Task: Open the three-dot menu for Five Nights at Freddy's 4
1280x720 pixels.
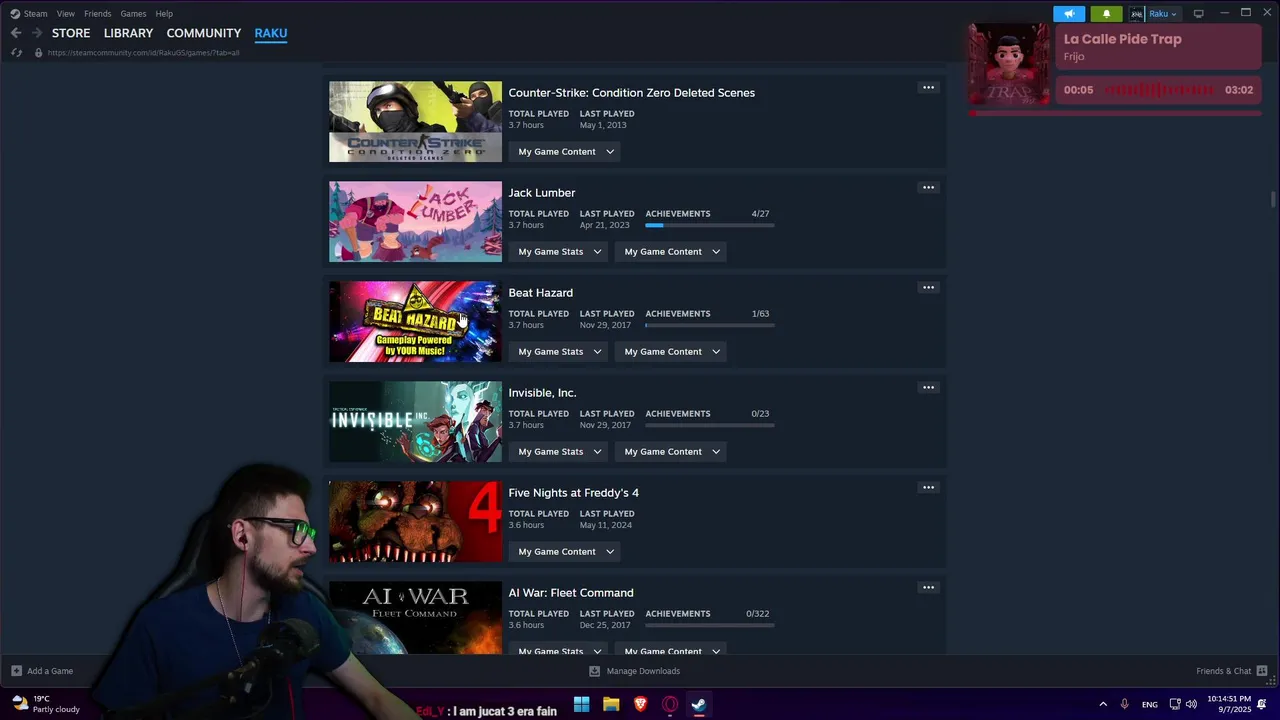Action: click(928, 488)
